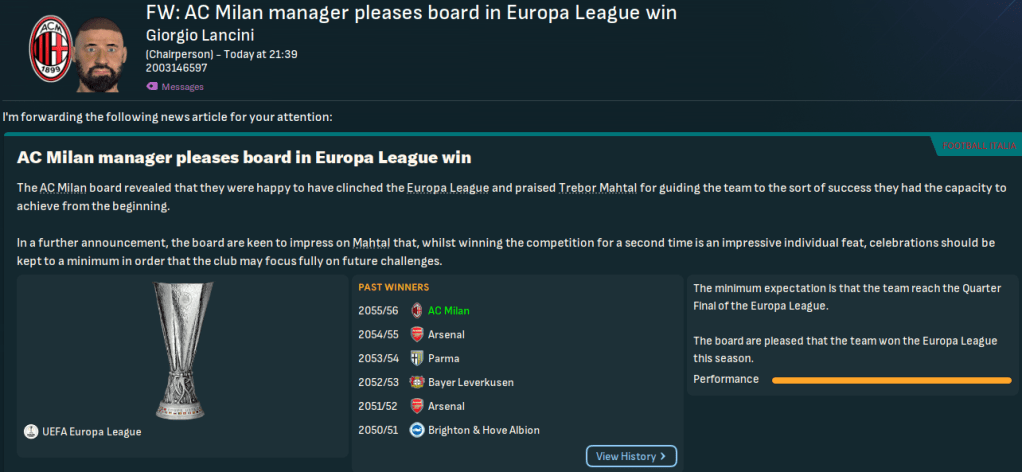Click the Europa League trophy image
Image resolution: width=1022 pixels, height=472 pixels.
coord(183,348)
